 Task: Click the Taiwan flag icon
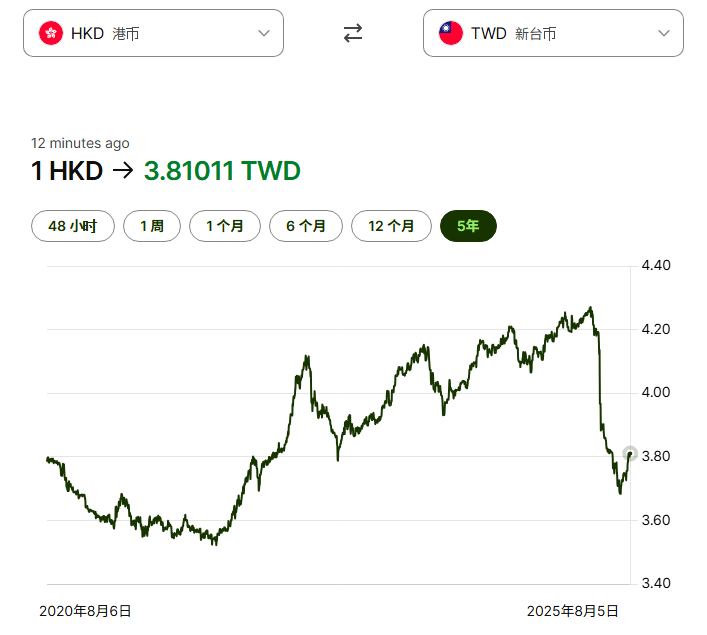[450, 33]
